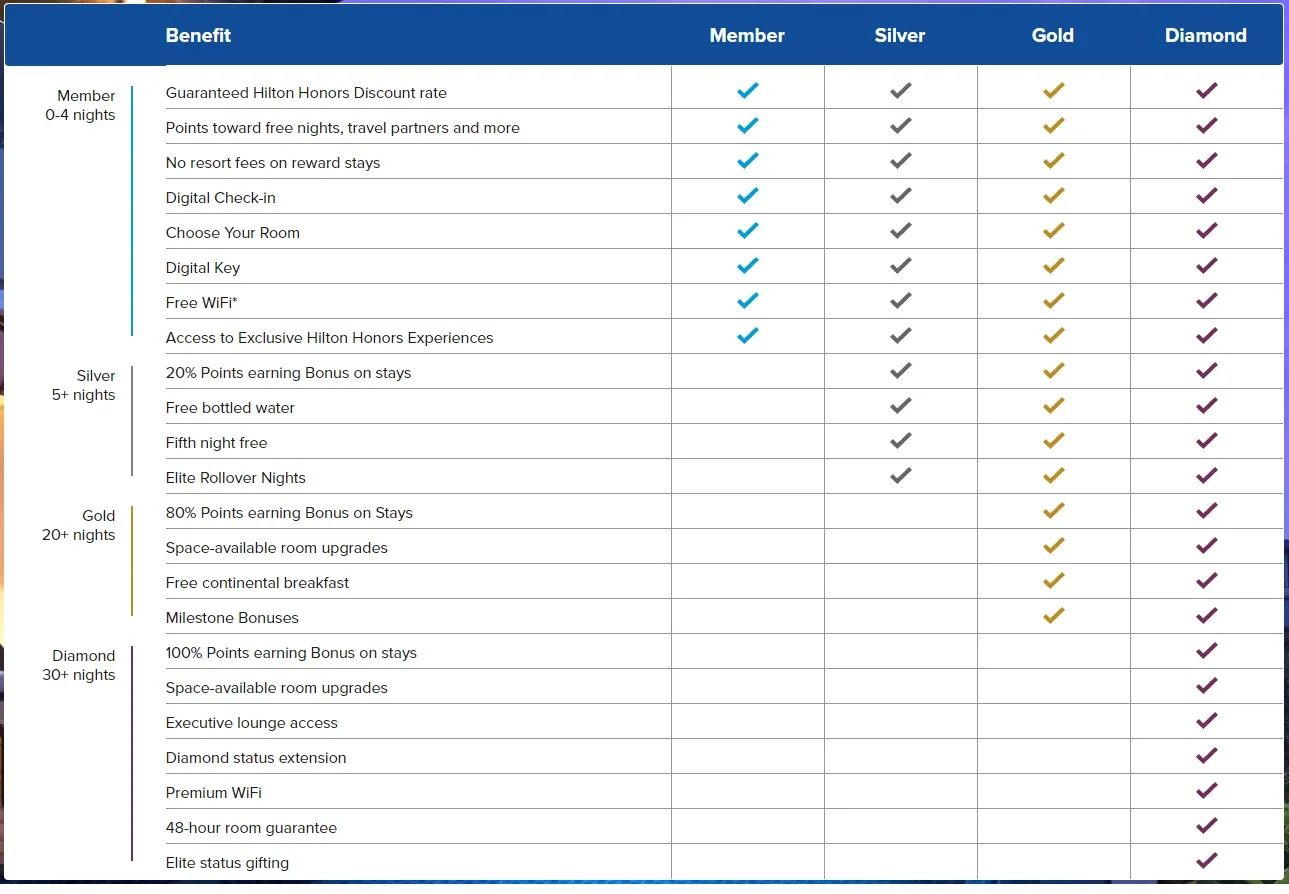The width and height of the screenshot is (1289, 894).
Task: Click the Gold checkmark for Milestone Bonuses
Action: click(1054, 616)
